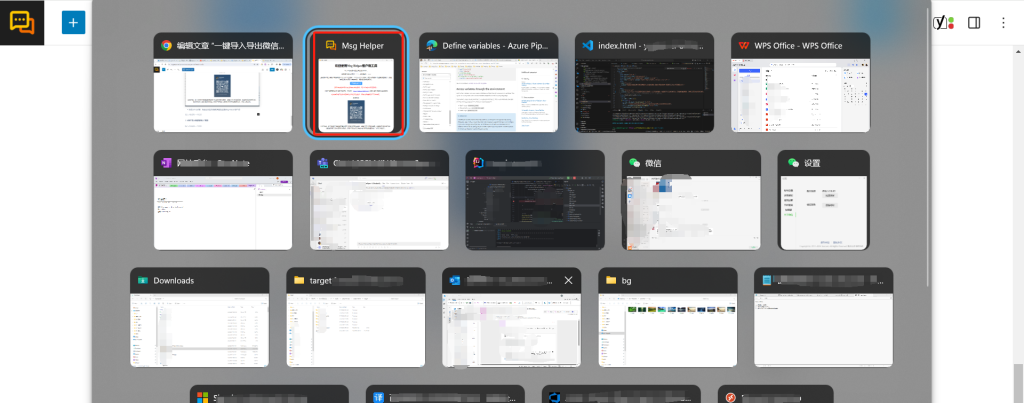Click the bg card's folder icon
Image resolution: width=1024 pixels, height=403 pixels.
pyautogui.click(x=611, y=280)
